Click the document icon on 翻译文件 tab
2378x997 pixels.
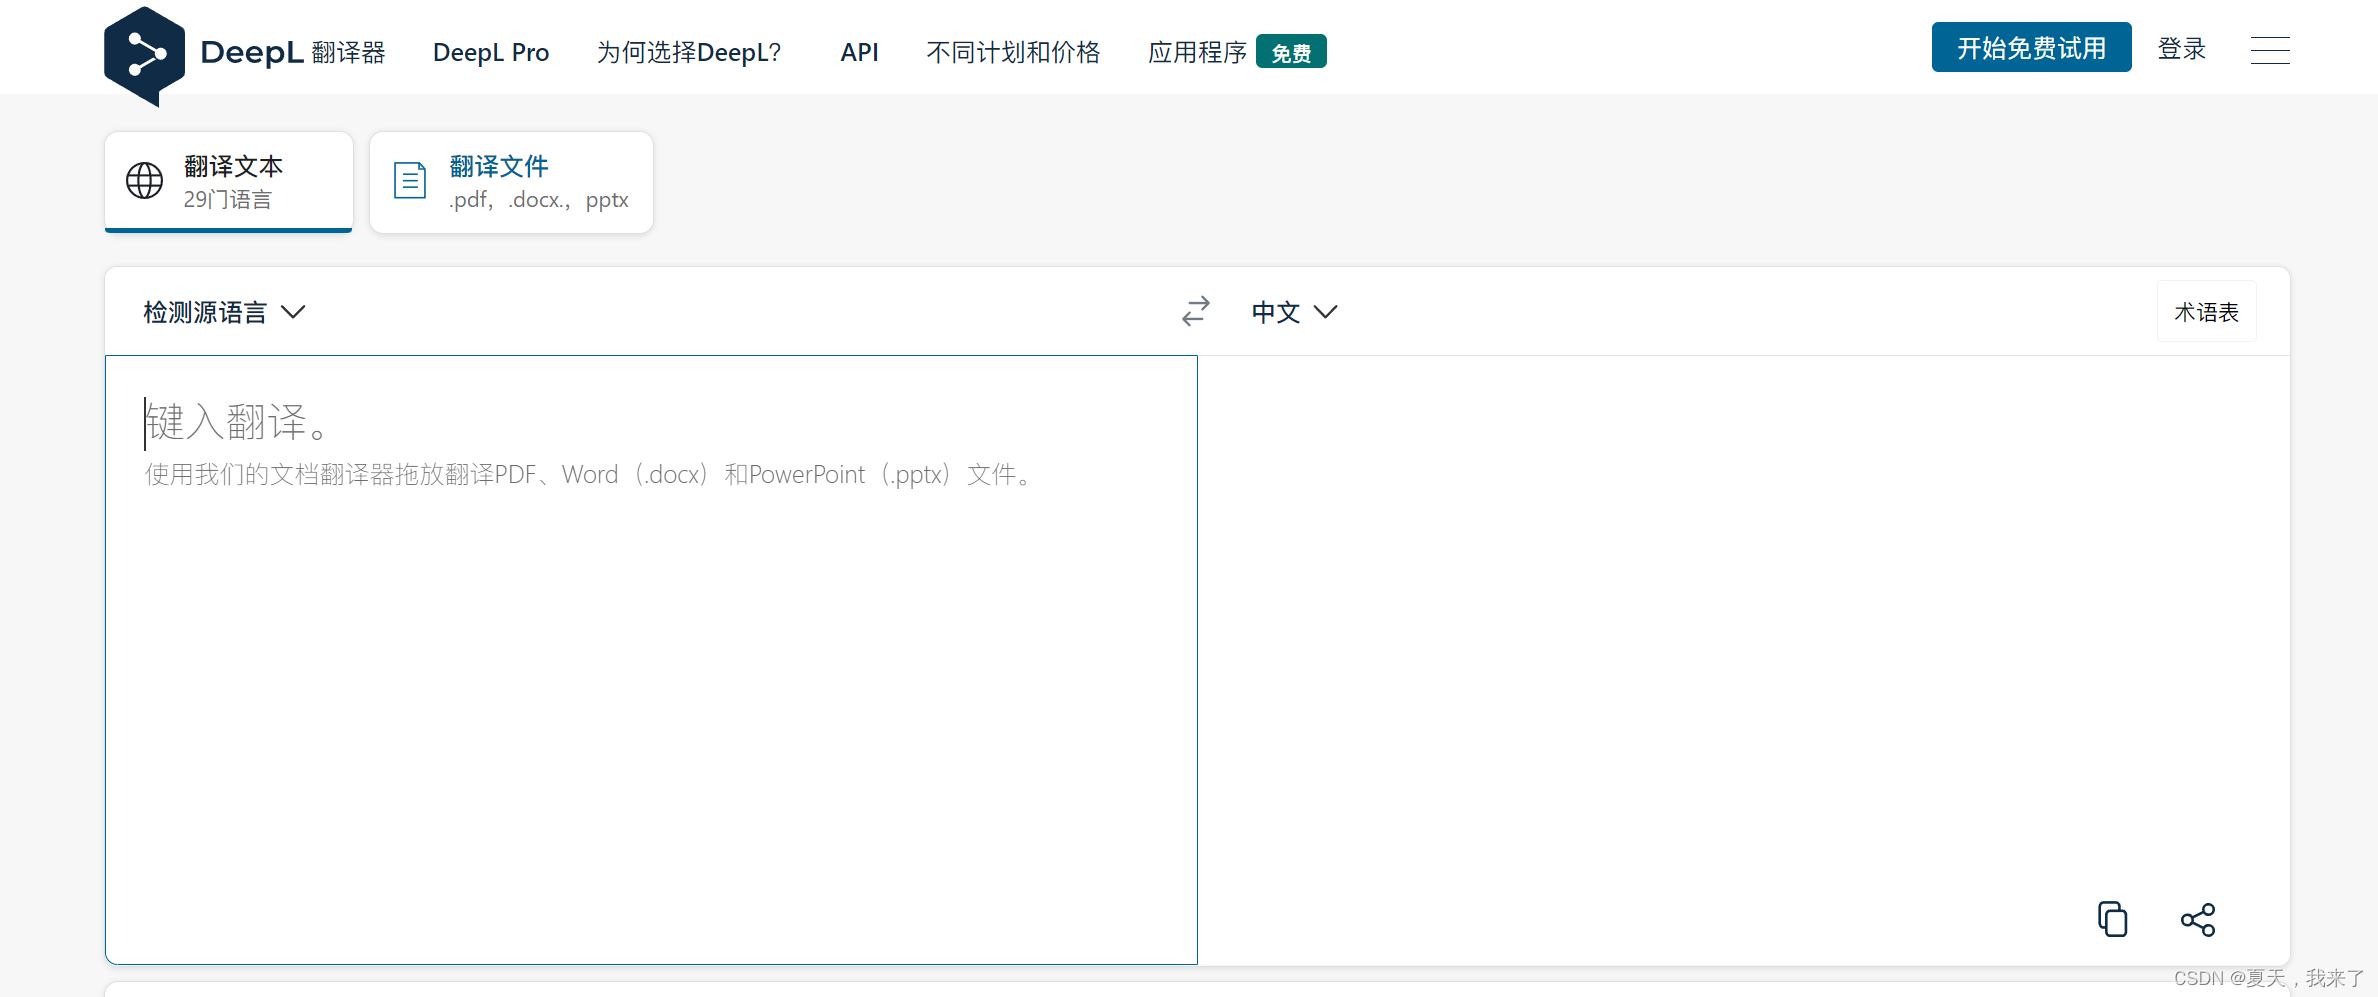click(410, 181)
